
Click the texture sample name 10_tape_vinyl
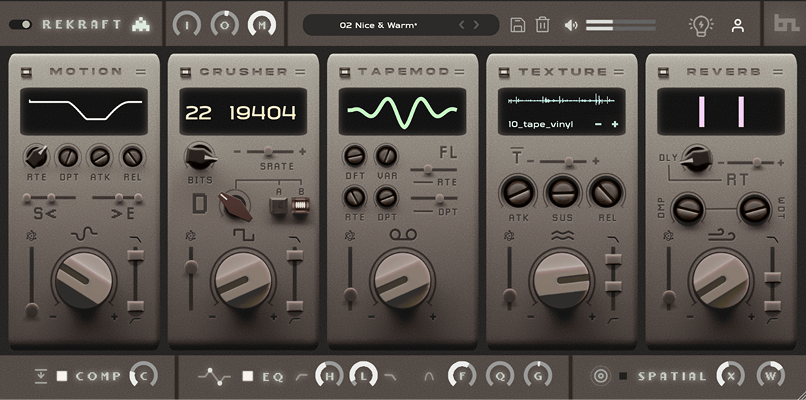(x=540, y=124)
